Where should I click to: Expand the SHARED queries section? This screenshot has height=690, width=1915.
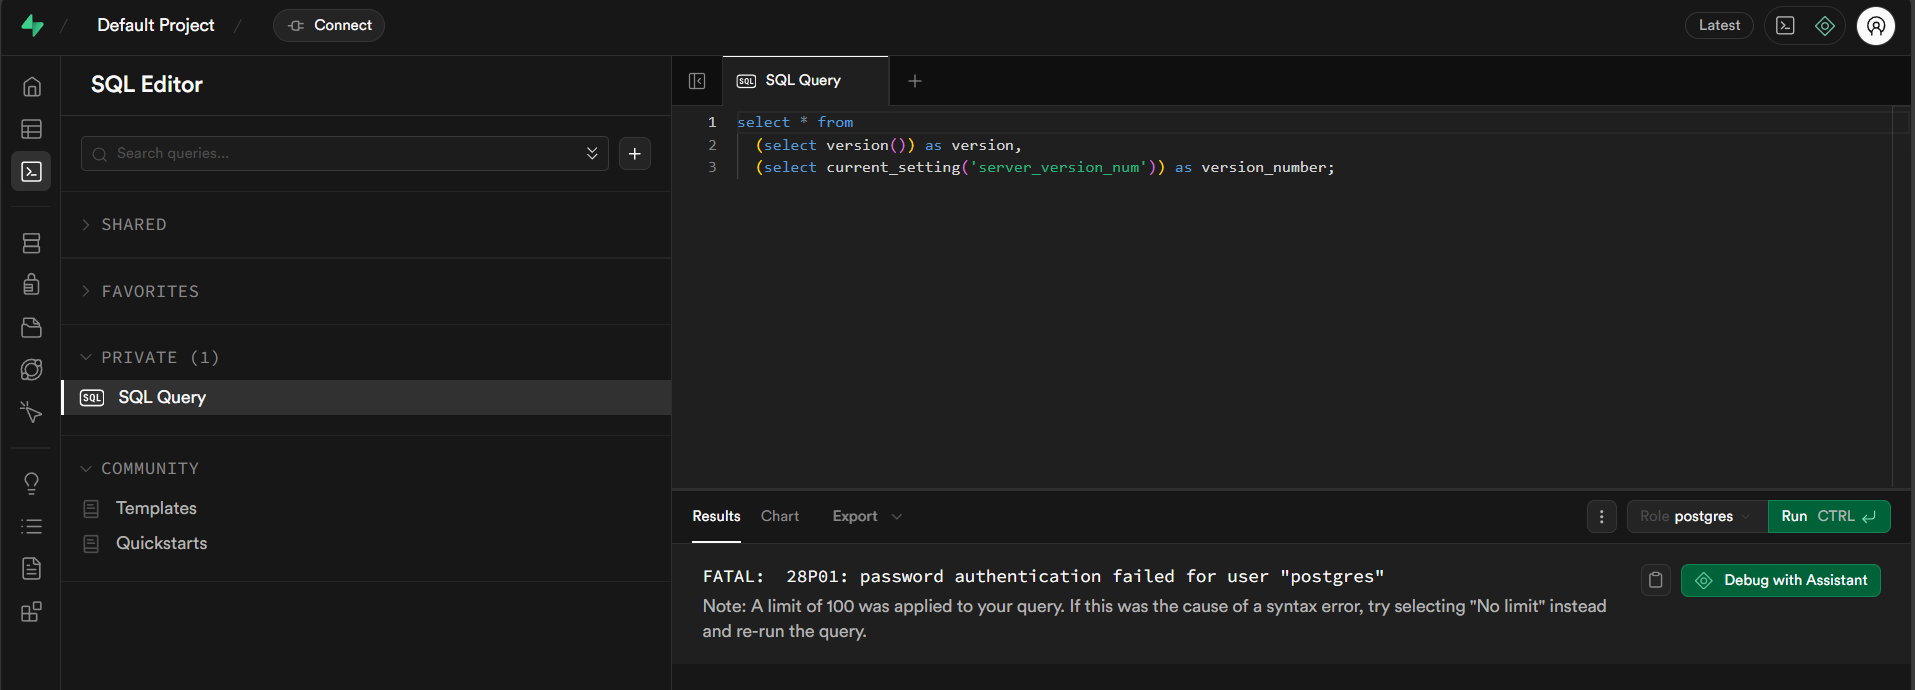tap(134, 225)
